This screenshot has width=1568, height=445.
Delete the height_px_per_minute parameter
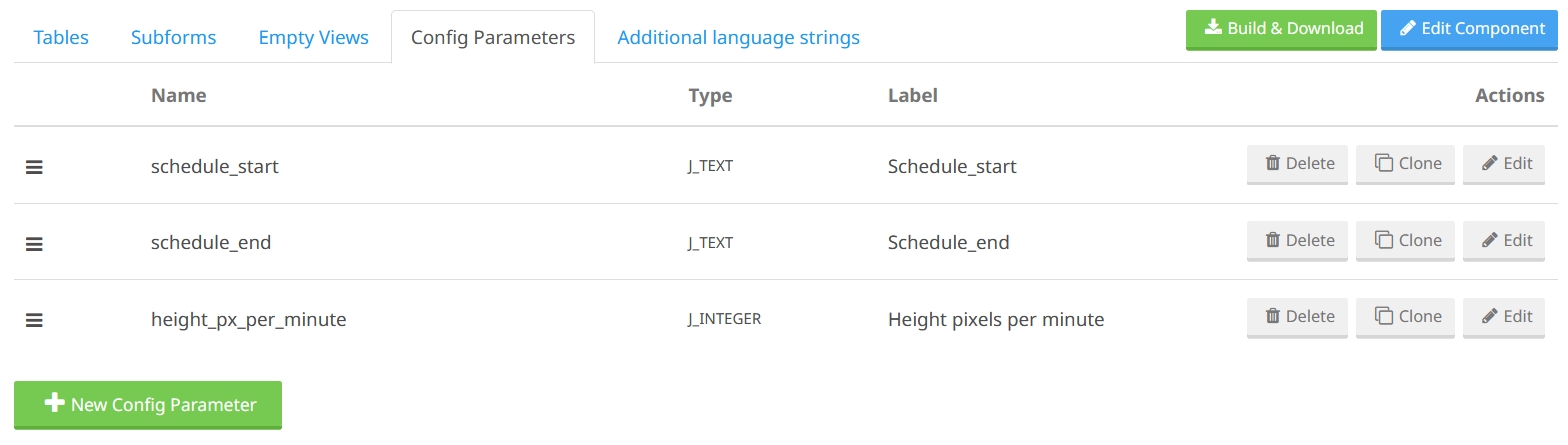(1297, 317)
